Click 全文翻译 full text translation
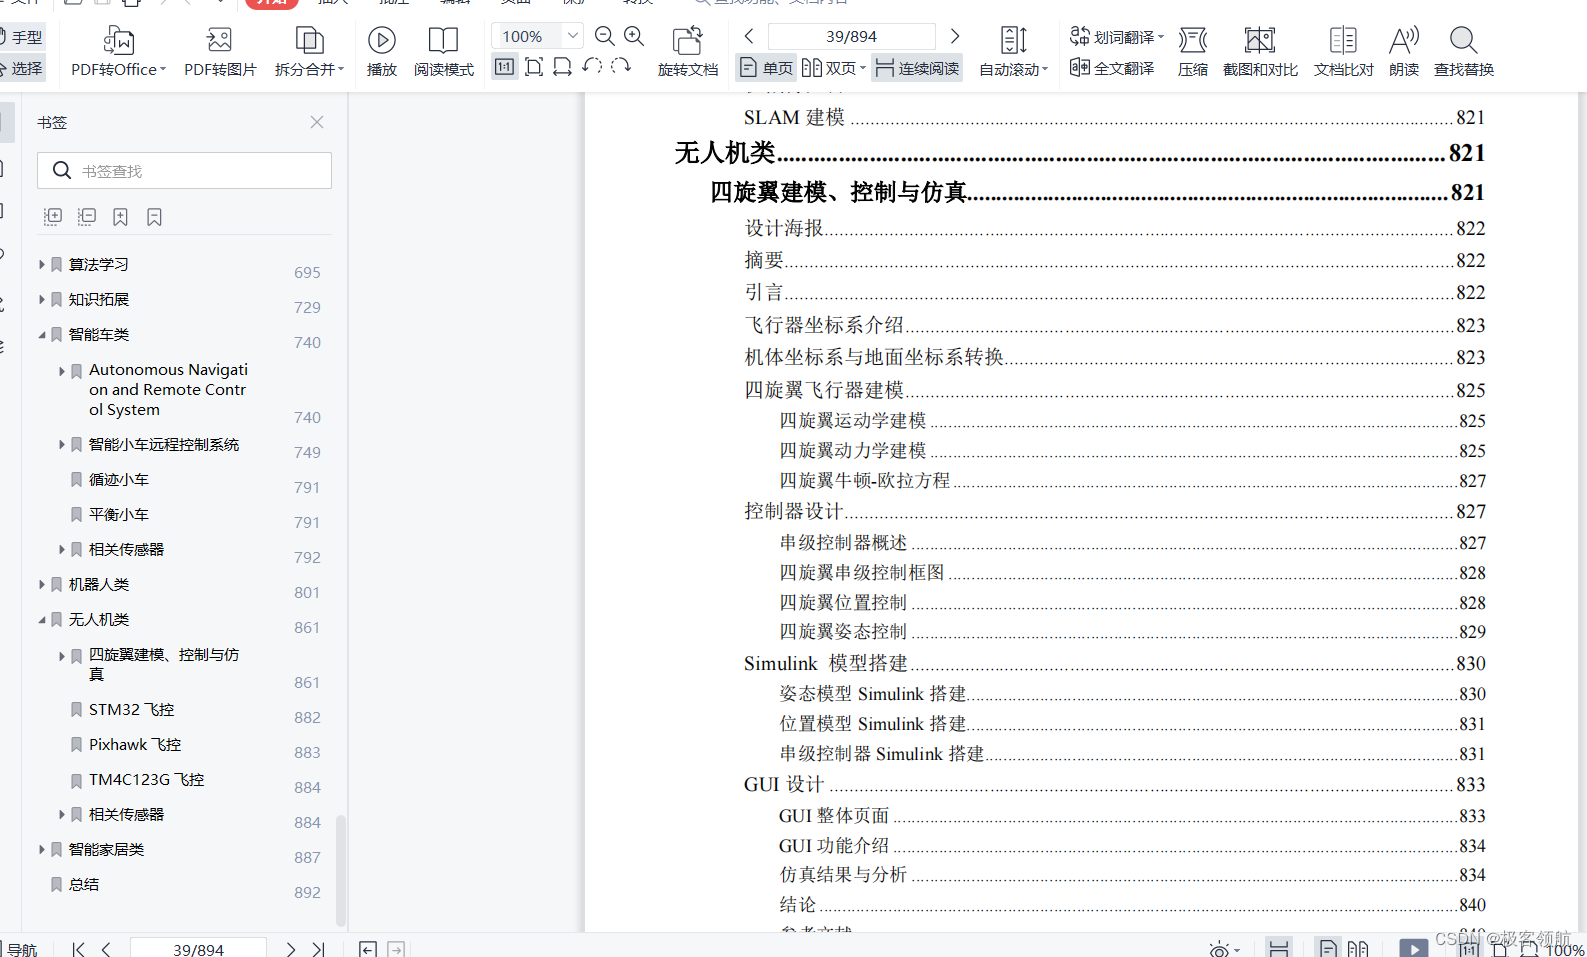Image resolution: width=1587 pixels, height=957 pixels. point(1112,68)
